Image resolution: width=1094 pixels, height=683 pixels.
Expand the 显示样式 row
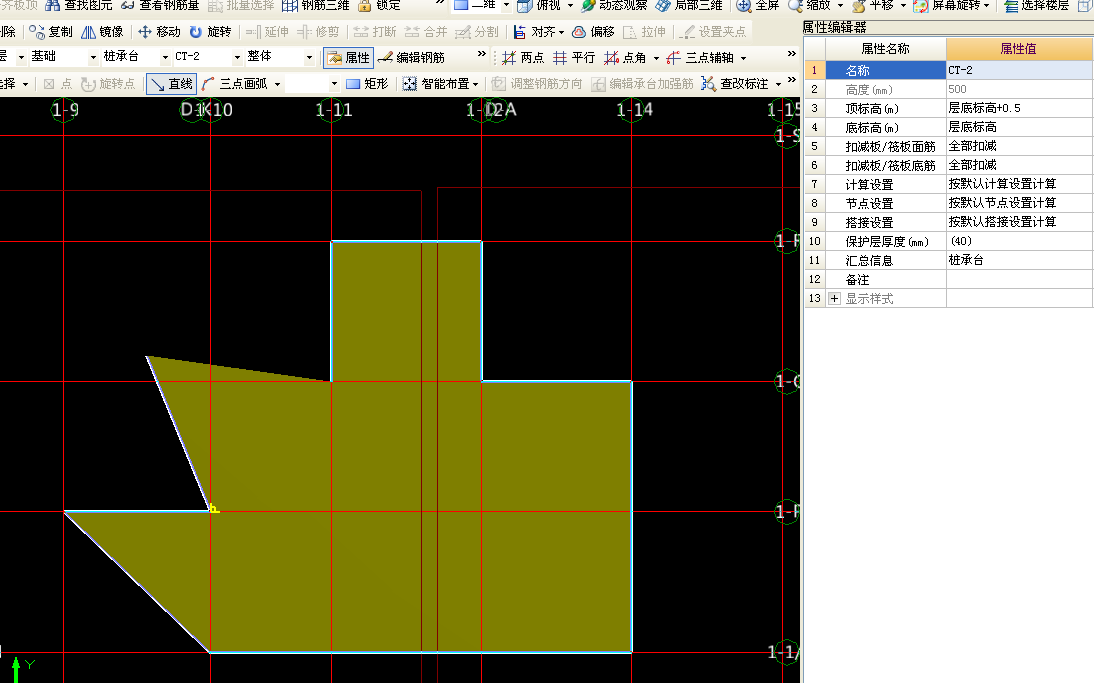point(834,299)
